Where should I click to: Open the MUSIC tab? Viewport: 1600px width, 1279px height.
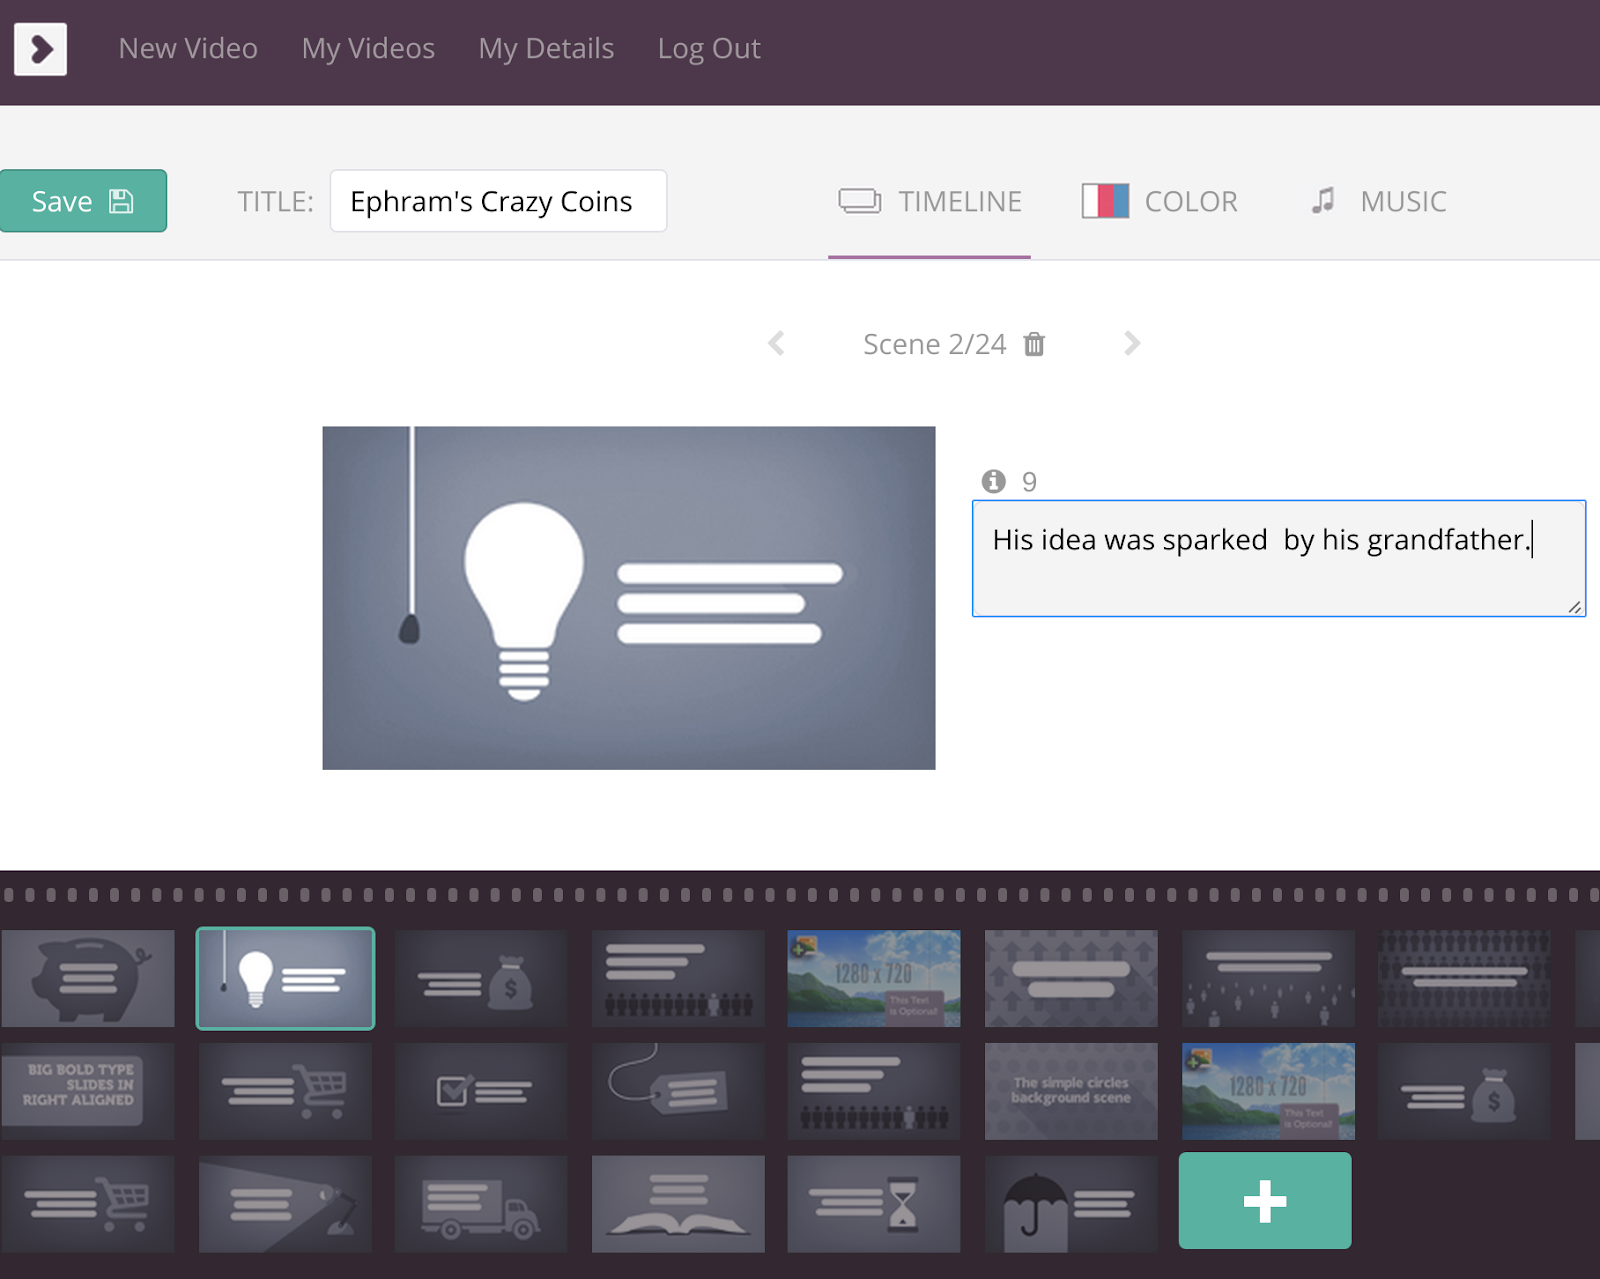[x=1379, y=202]
